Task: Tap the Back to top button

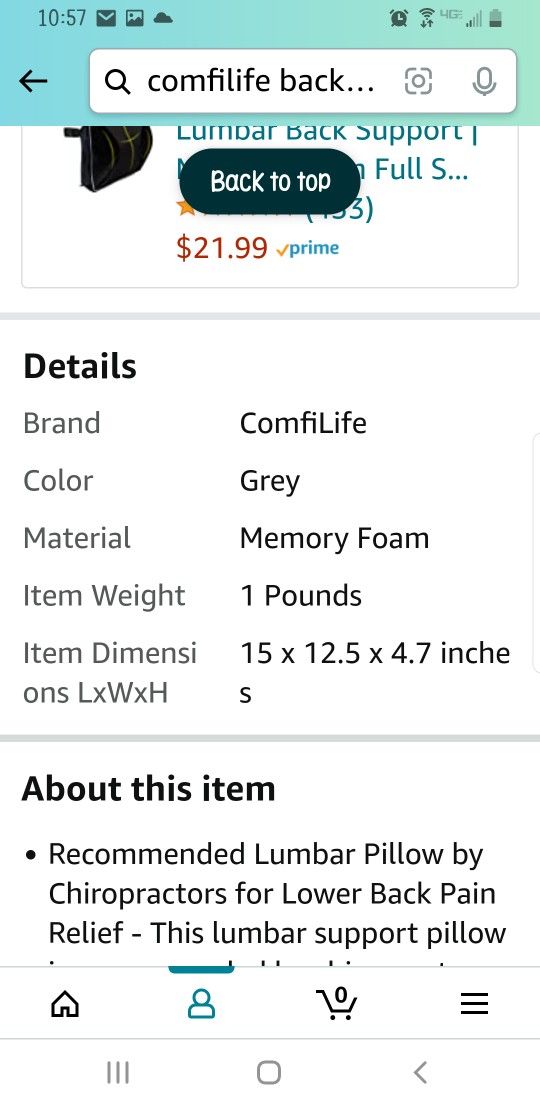Action: tap(270, 182)
